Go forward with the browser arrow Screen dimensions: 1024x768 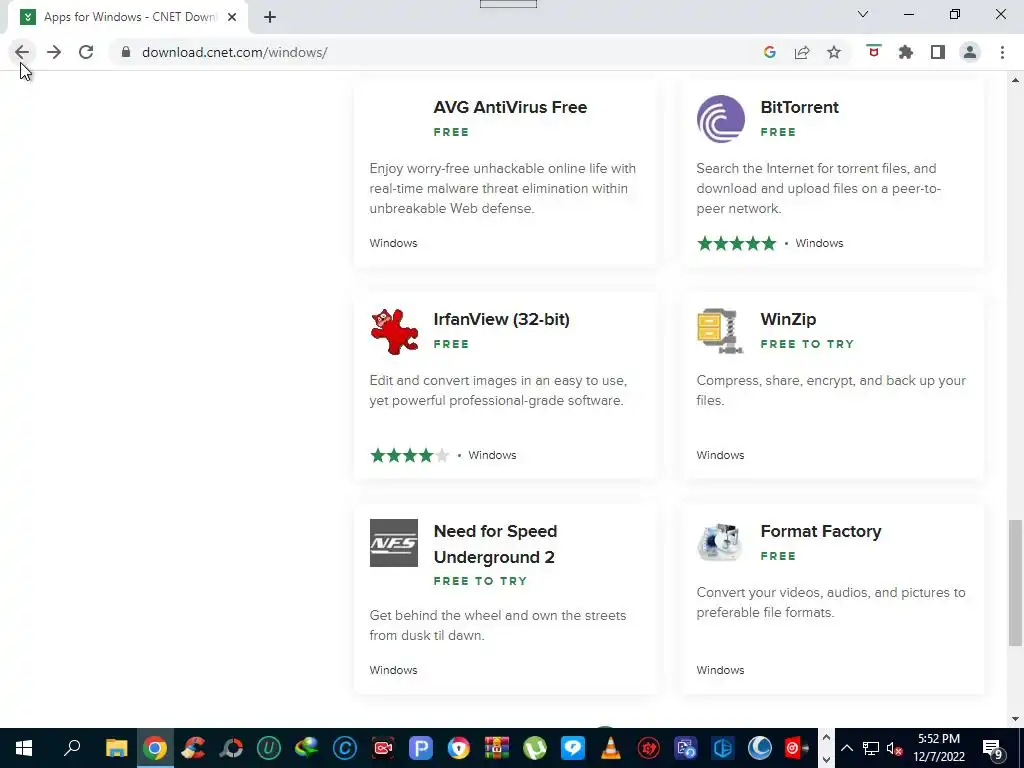pyautogui.click(x=54, y=52)
